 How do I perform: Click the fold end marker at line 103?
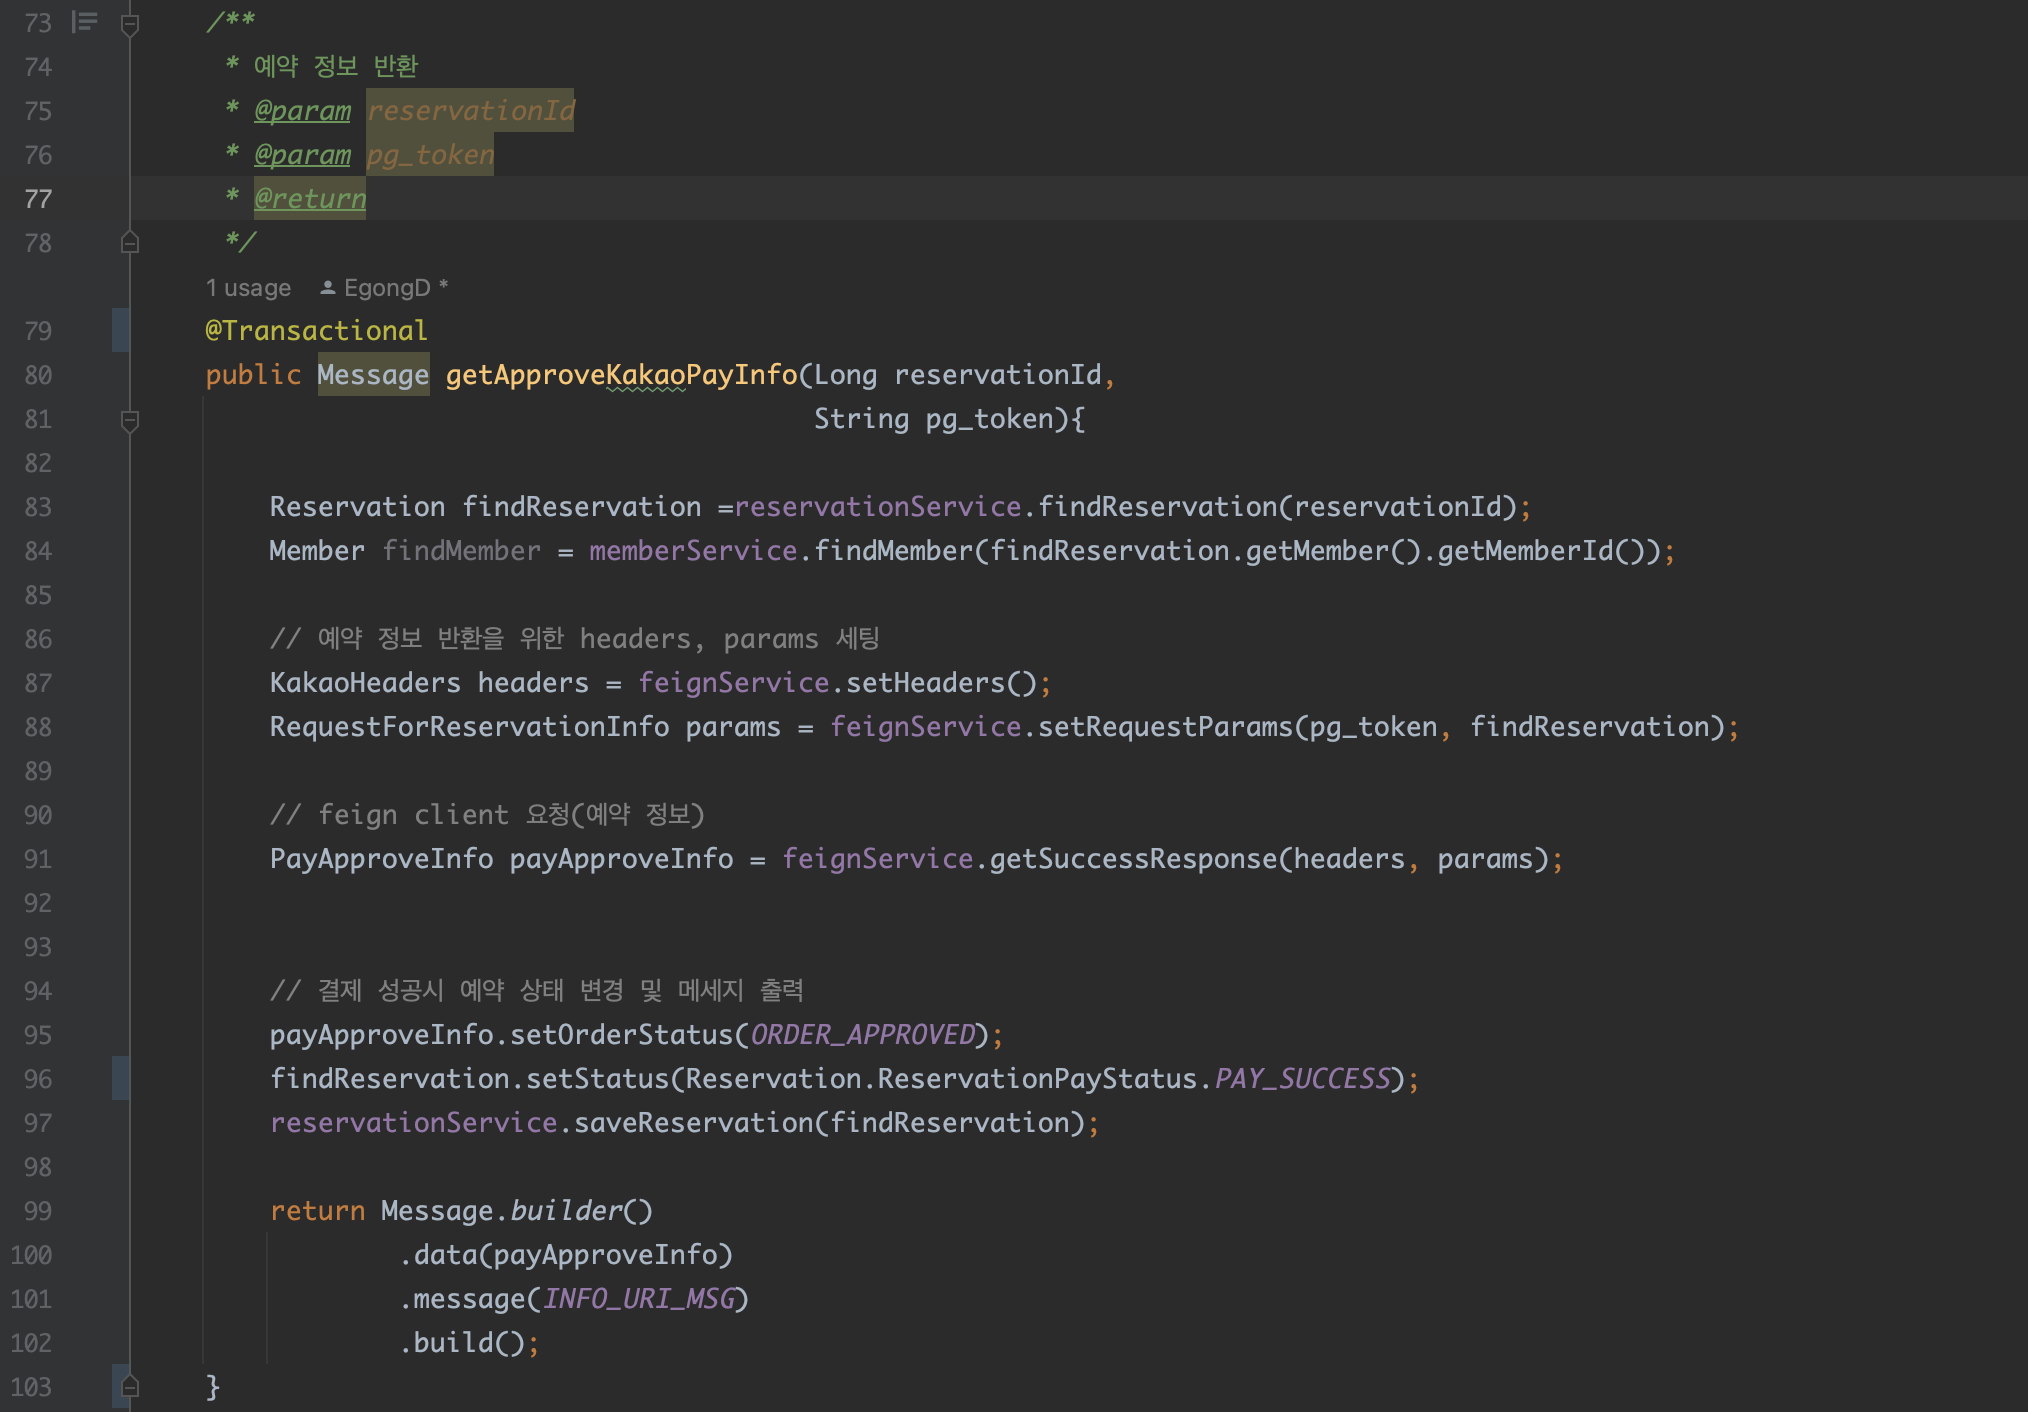[129, 1386]
